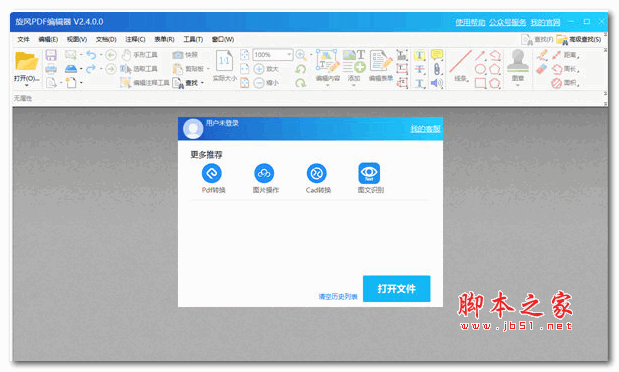This screenshot has width=619, height=372.
Task: Open the Edit (编辑(E)) menu
Action: coord(48,39)
